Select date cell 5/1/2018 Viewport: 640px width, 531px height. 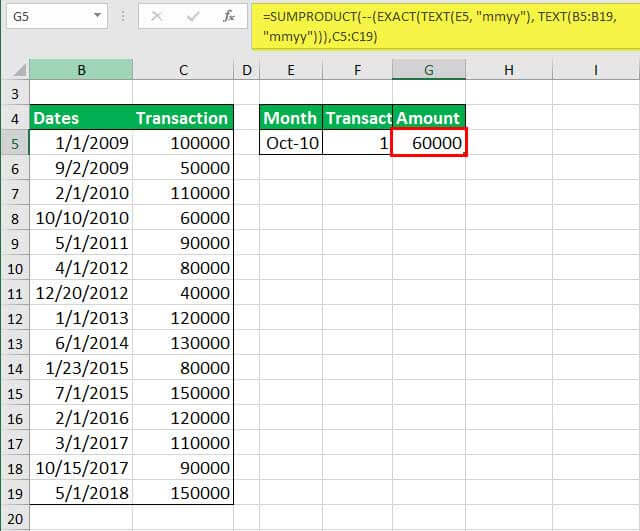coord(81,493)
